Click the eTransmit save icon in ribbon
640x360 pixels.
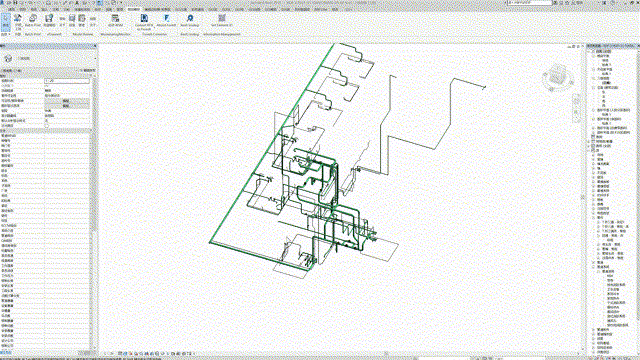[x=49, y=20]
